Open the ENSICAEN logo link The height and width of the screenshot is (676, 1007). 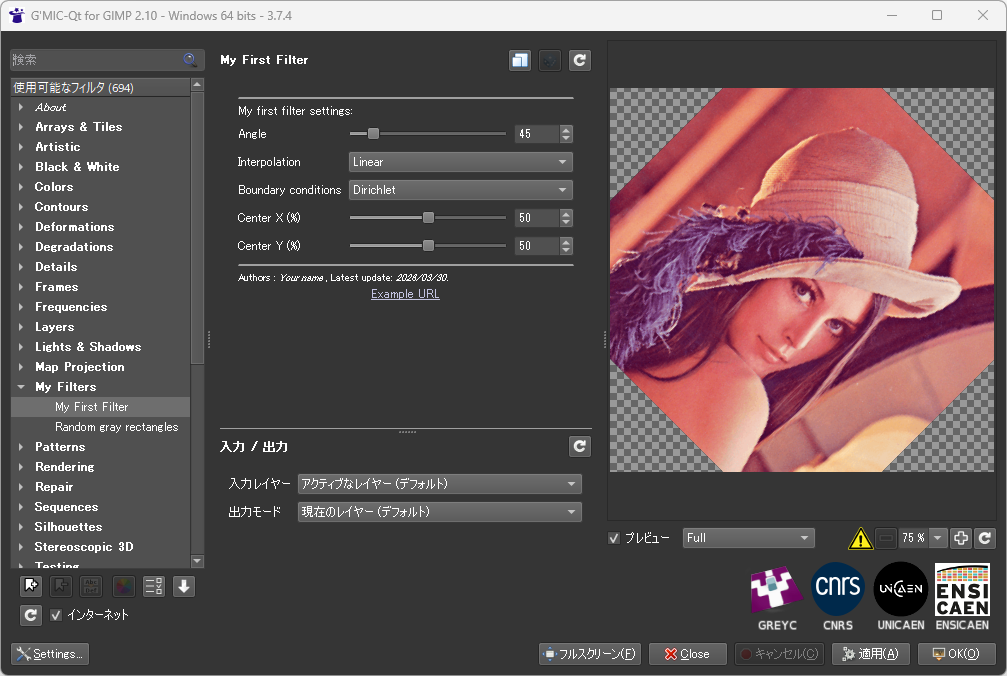coord(962,596)
